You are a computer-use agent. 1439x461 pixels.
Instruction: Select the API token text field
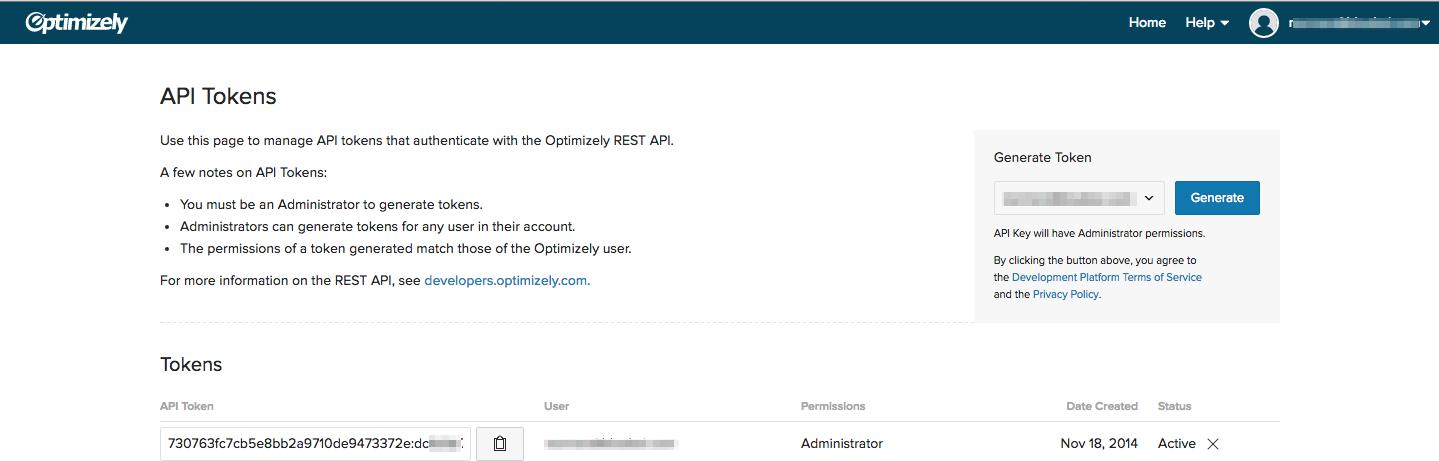point(315,443)
